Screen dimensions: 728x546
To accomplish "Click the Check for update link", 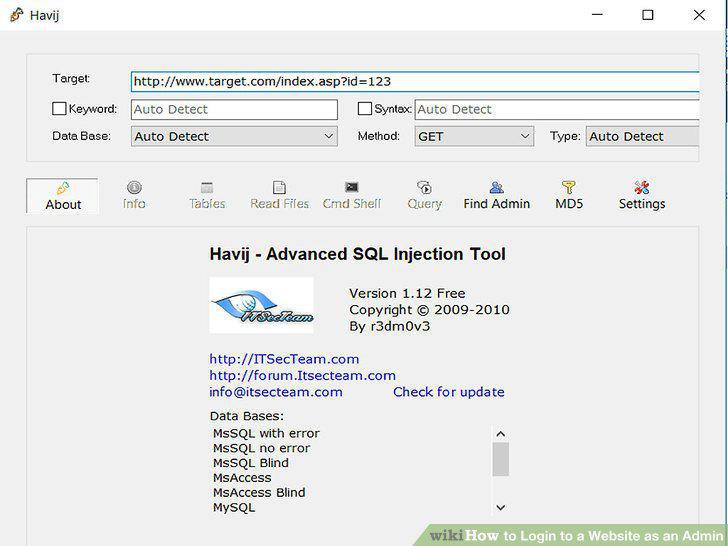I will [x=448, y=392].
